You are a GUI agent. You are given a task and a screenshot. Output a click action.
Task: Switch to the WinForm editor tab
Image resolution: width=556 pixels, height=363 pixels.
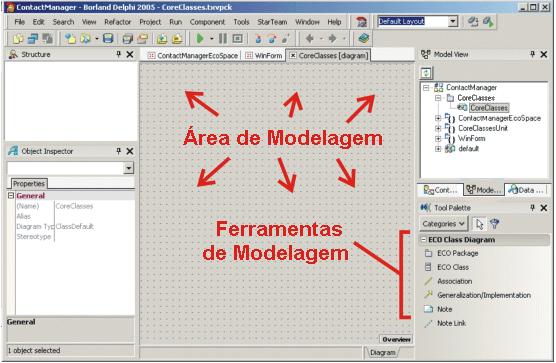[x=264, y=56]
